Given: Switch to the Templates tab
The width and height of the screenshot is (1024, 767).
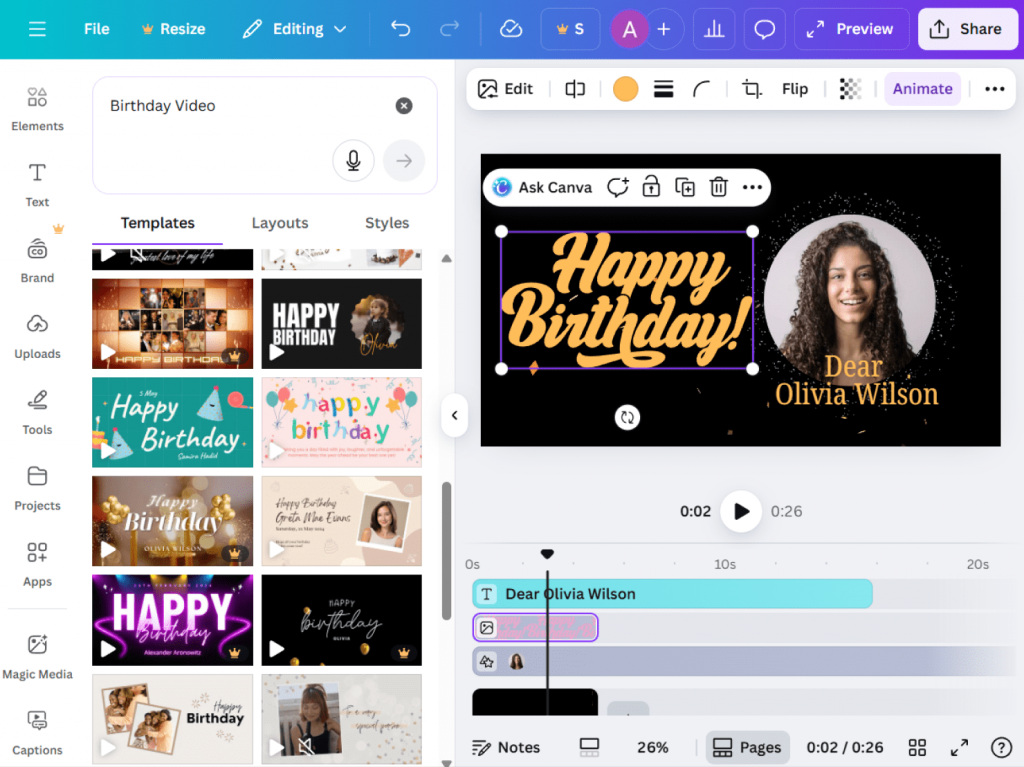Looking at the screenshot, I should [x=157, y=223].
